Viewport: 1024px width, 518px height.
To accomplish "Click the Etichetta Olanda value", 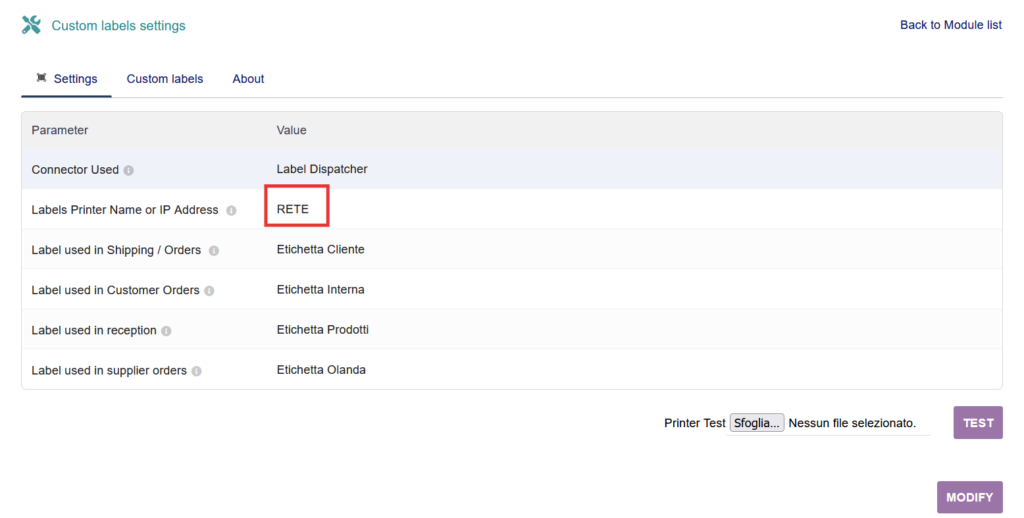I will coord(321,370).
